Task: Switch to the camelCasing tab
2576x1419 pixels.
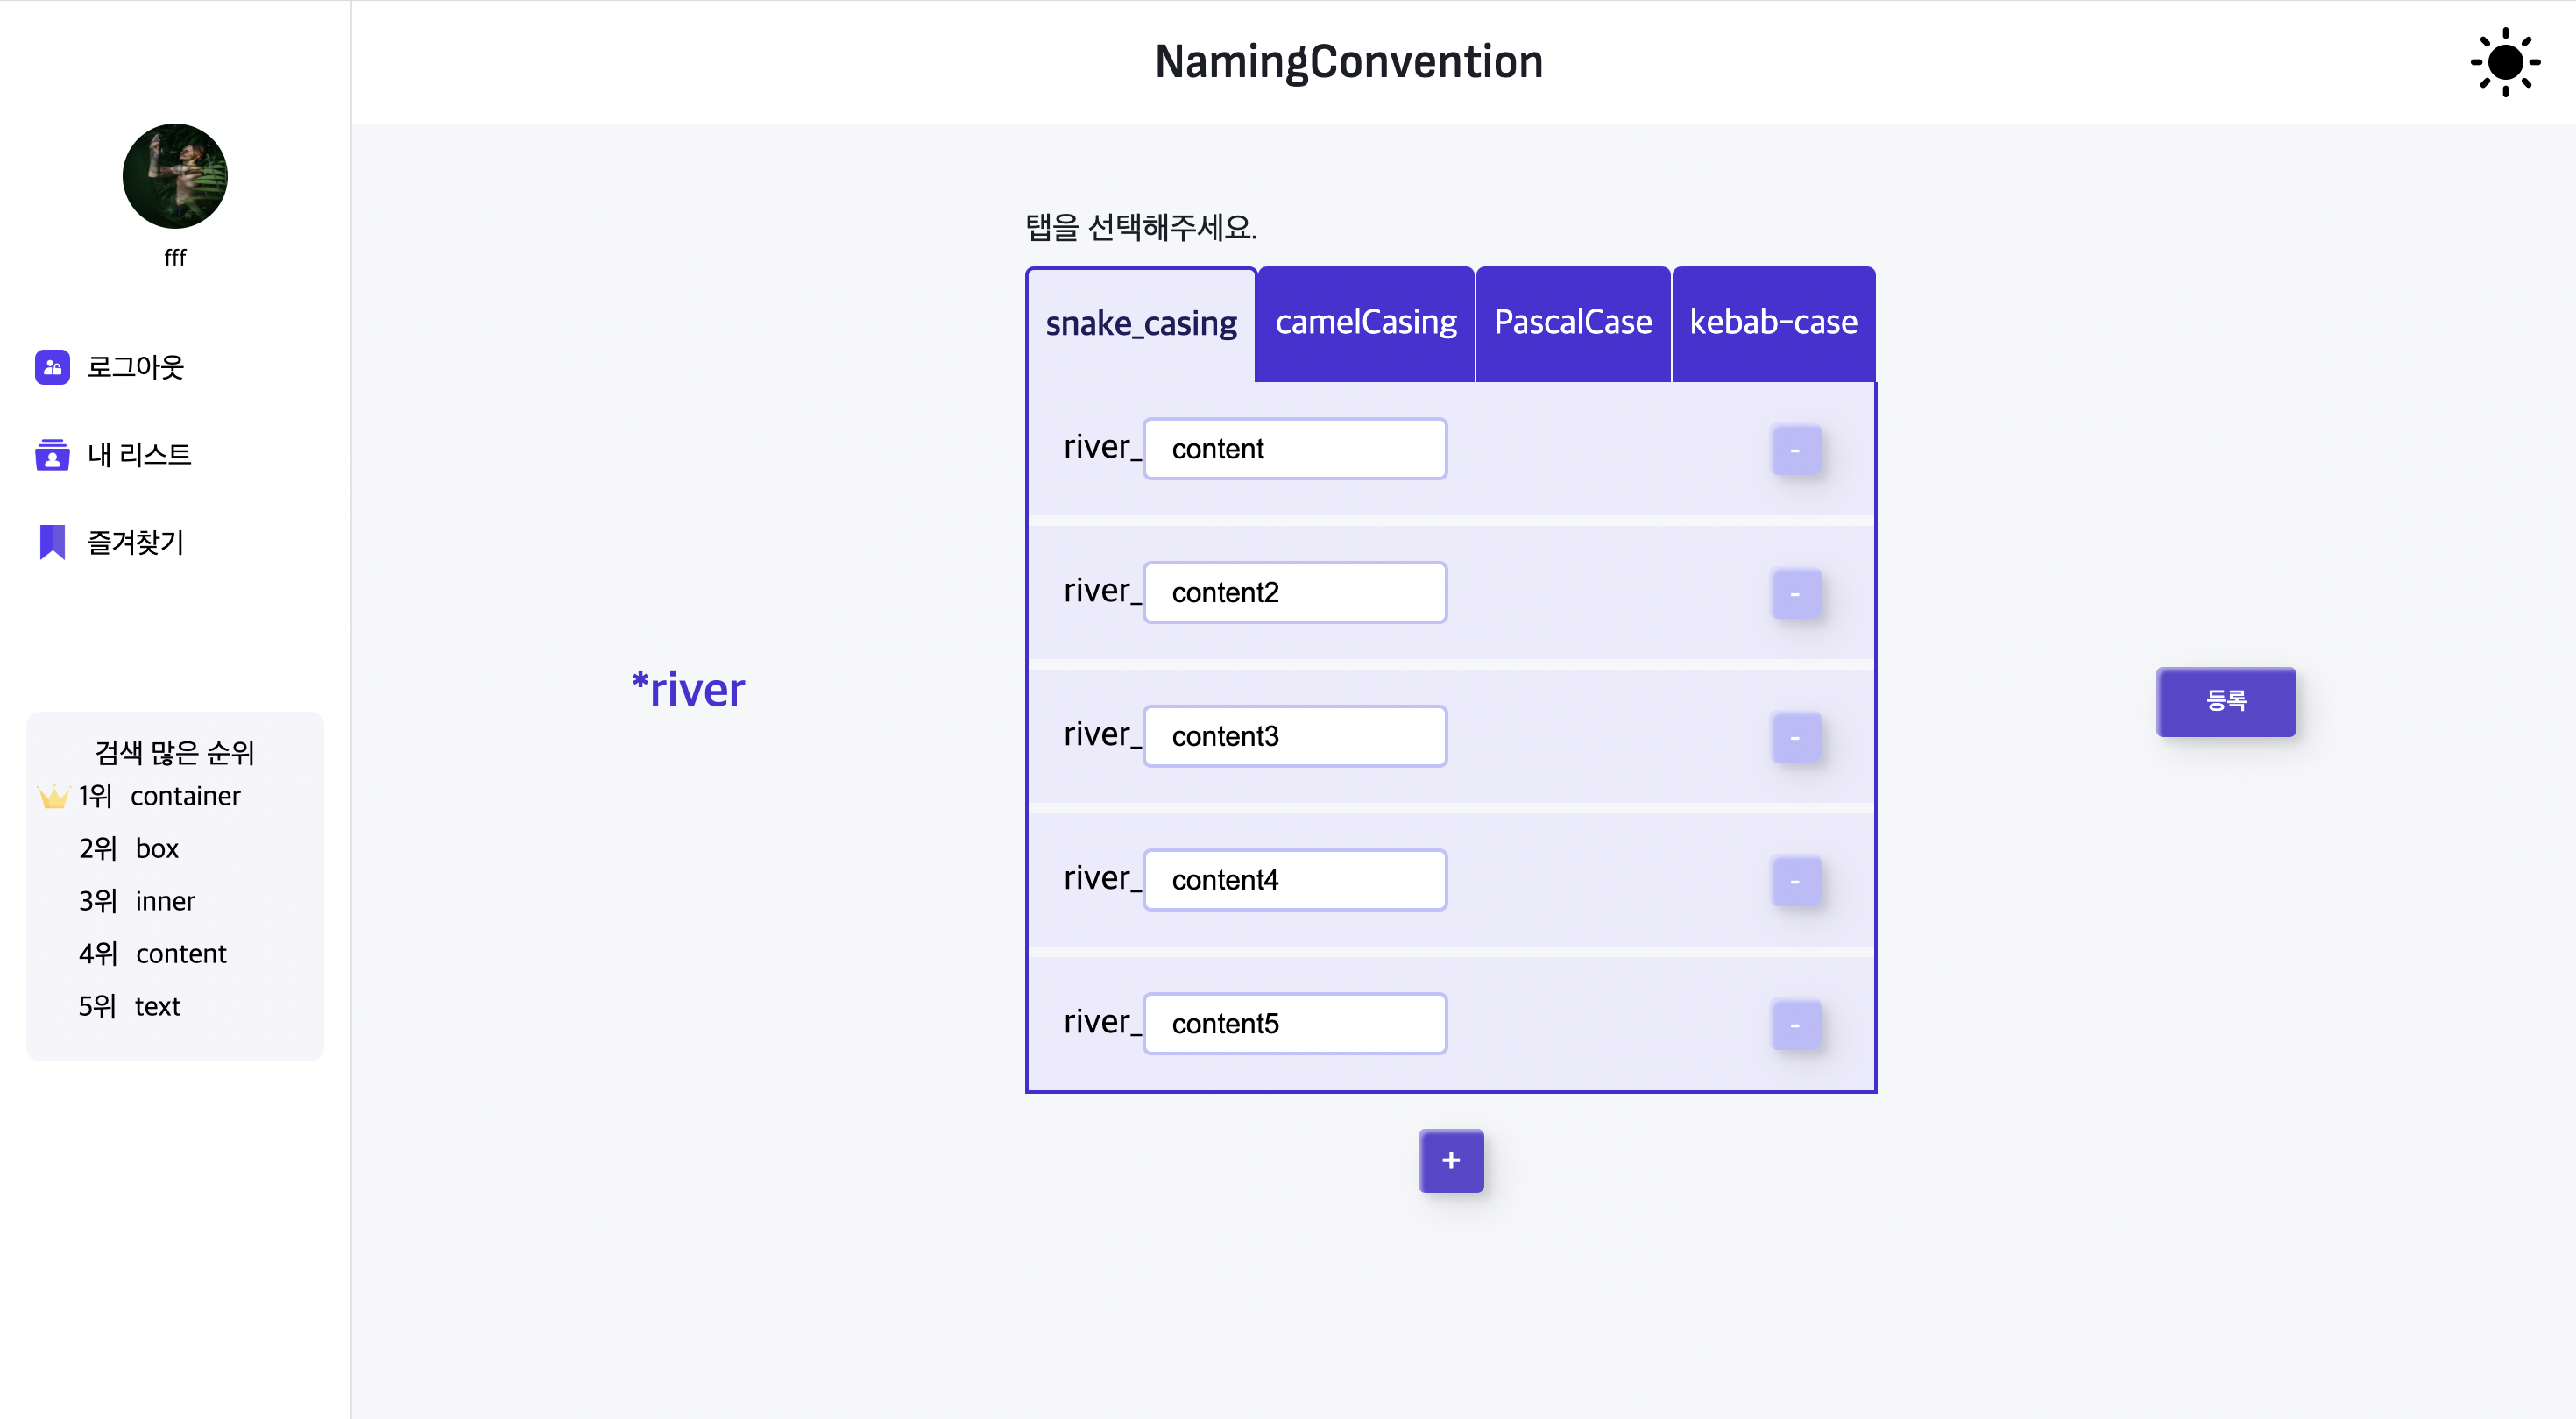Action: (1364, 322)
